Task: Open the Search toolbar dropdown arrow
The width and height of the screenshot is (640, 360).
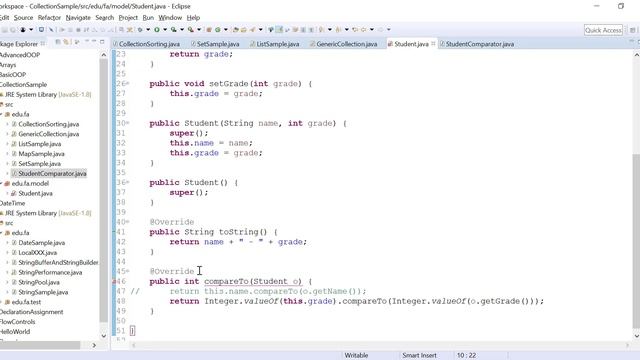Action: pos(260,29)
